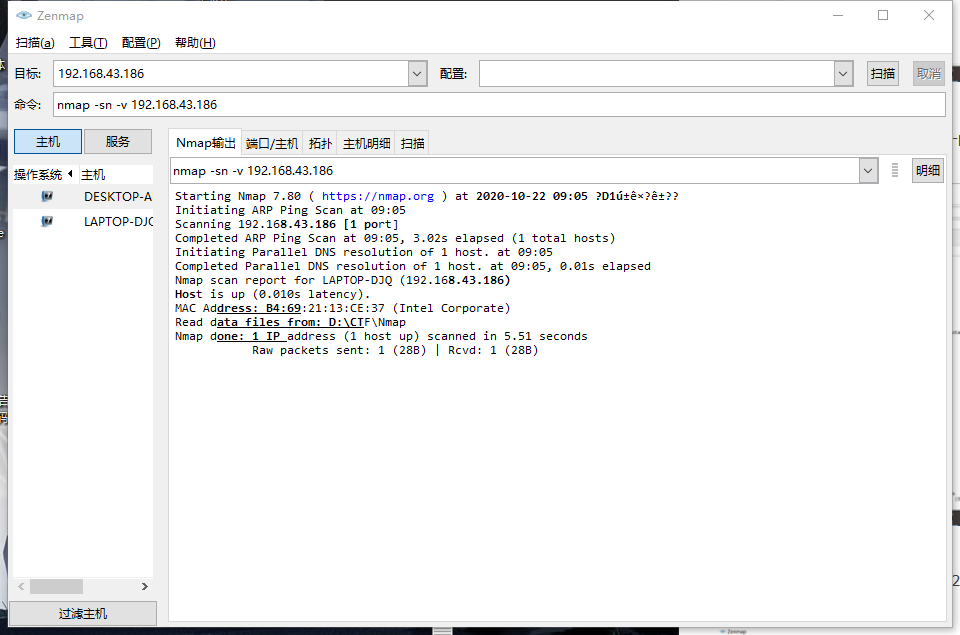Viewport: 960px width, 635px height.
Task: Open the 帮助 menu
Action: click(x=195, y=43)
